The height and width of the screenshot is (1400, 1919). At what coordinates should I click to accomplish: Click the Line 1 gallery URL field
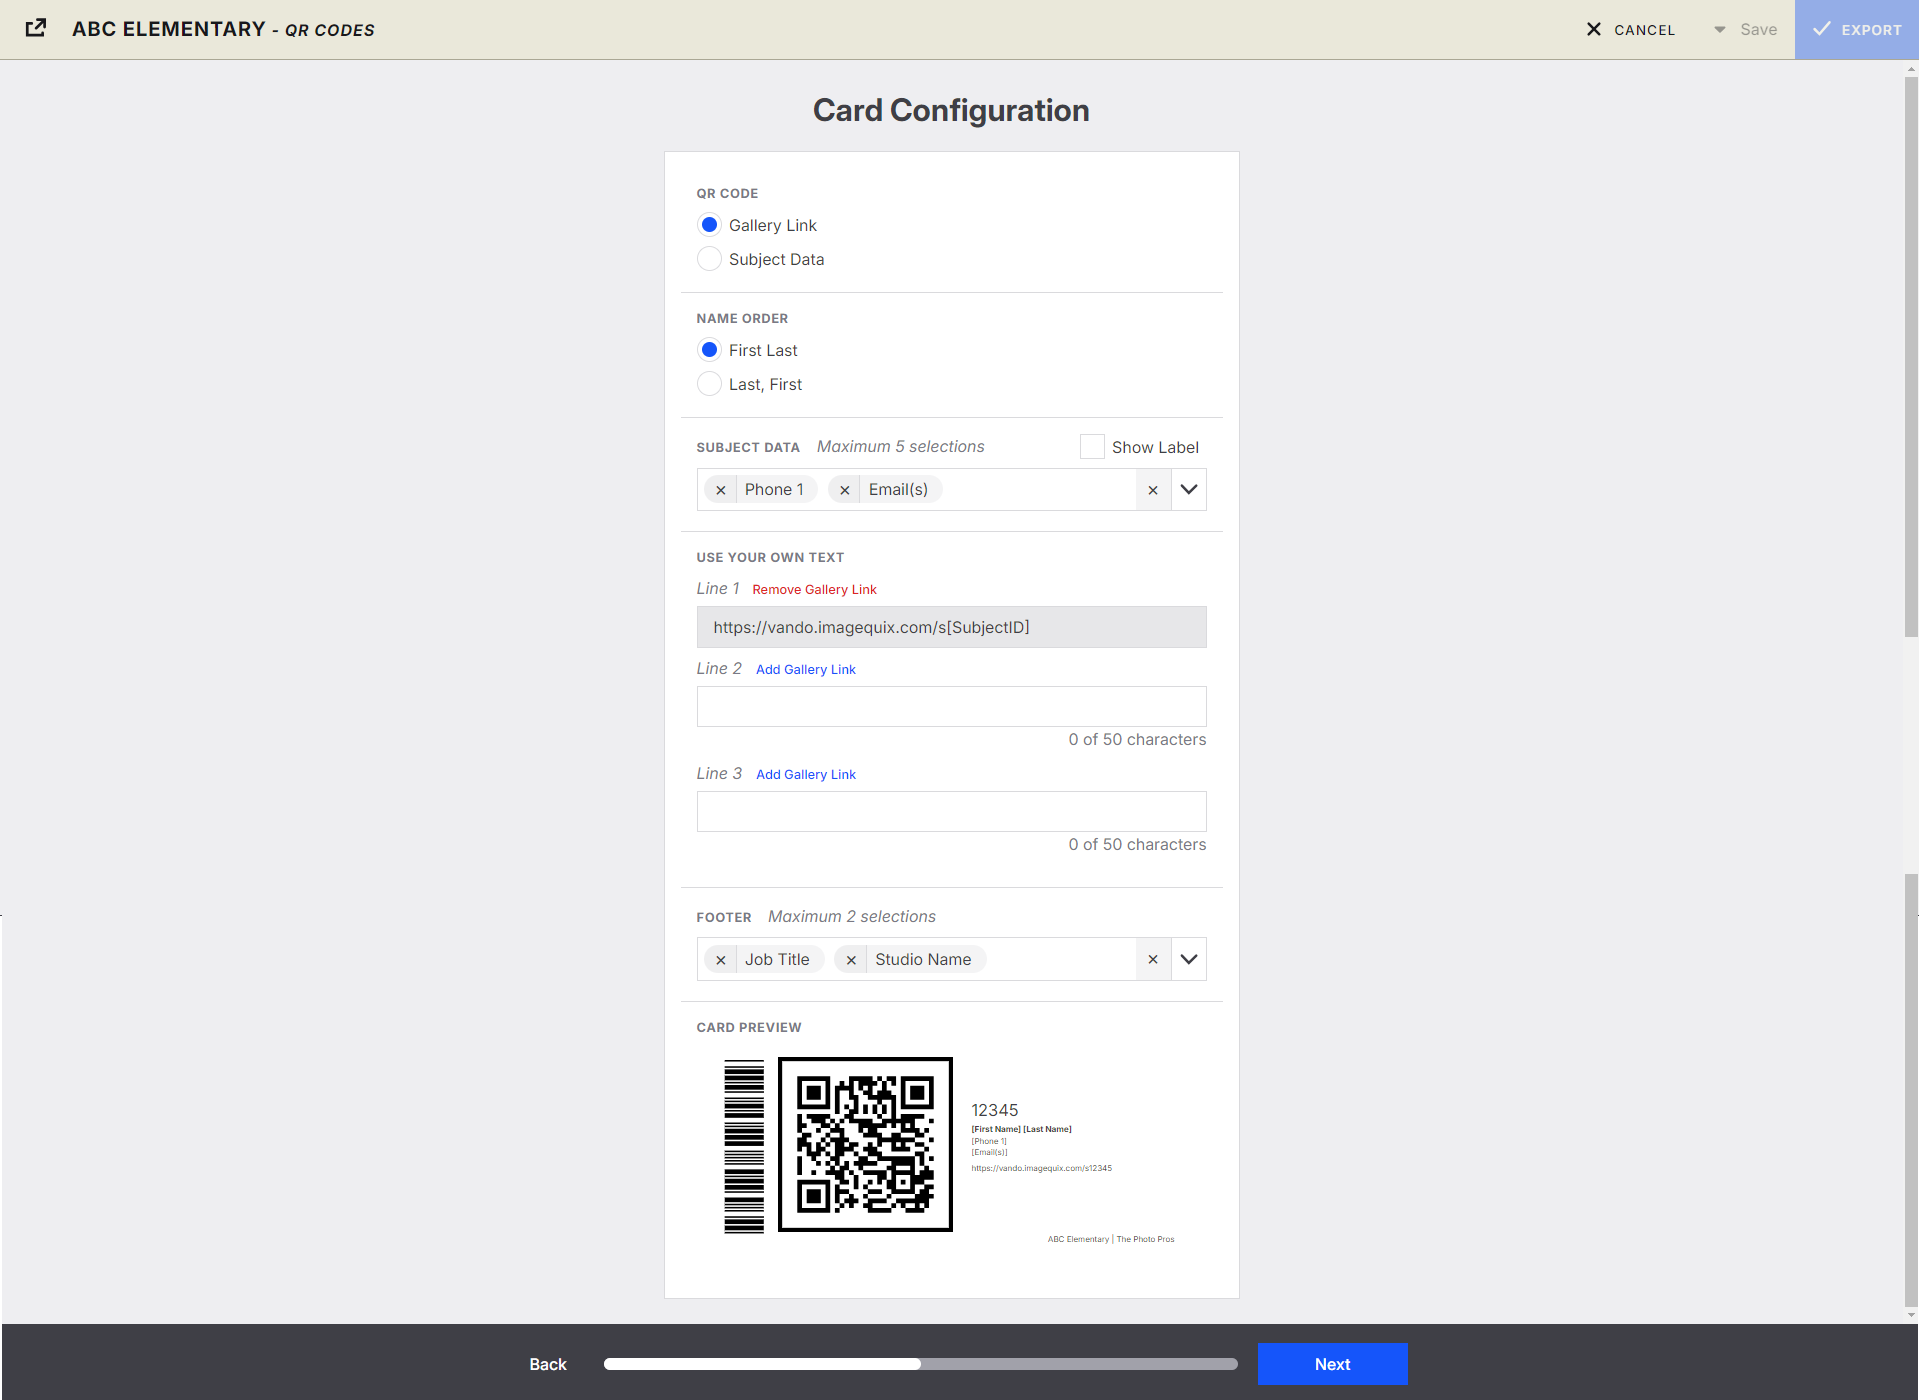951,627
